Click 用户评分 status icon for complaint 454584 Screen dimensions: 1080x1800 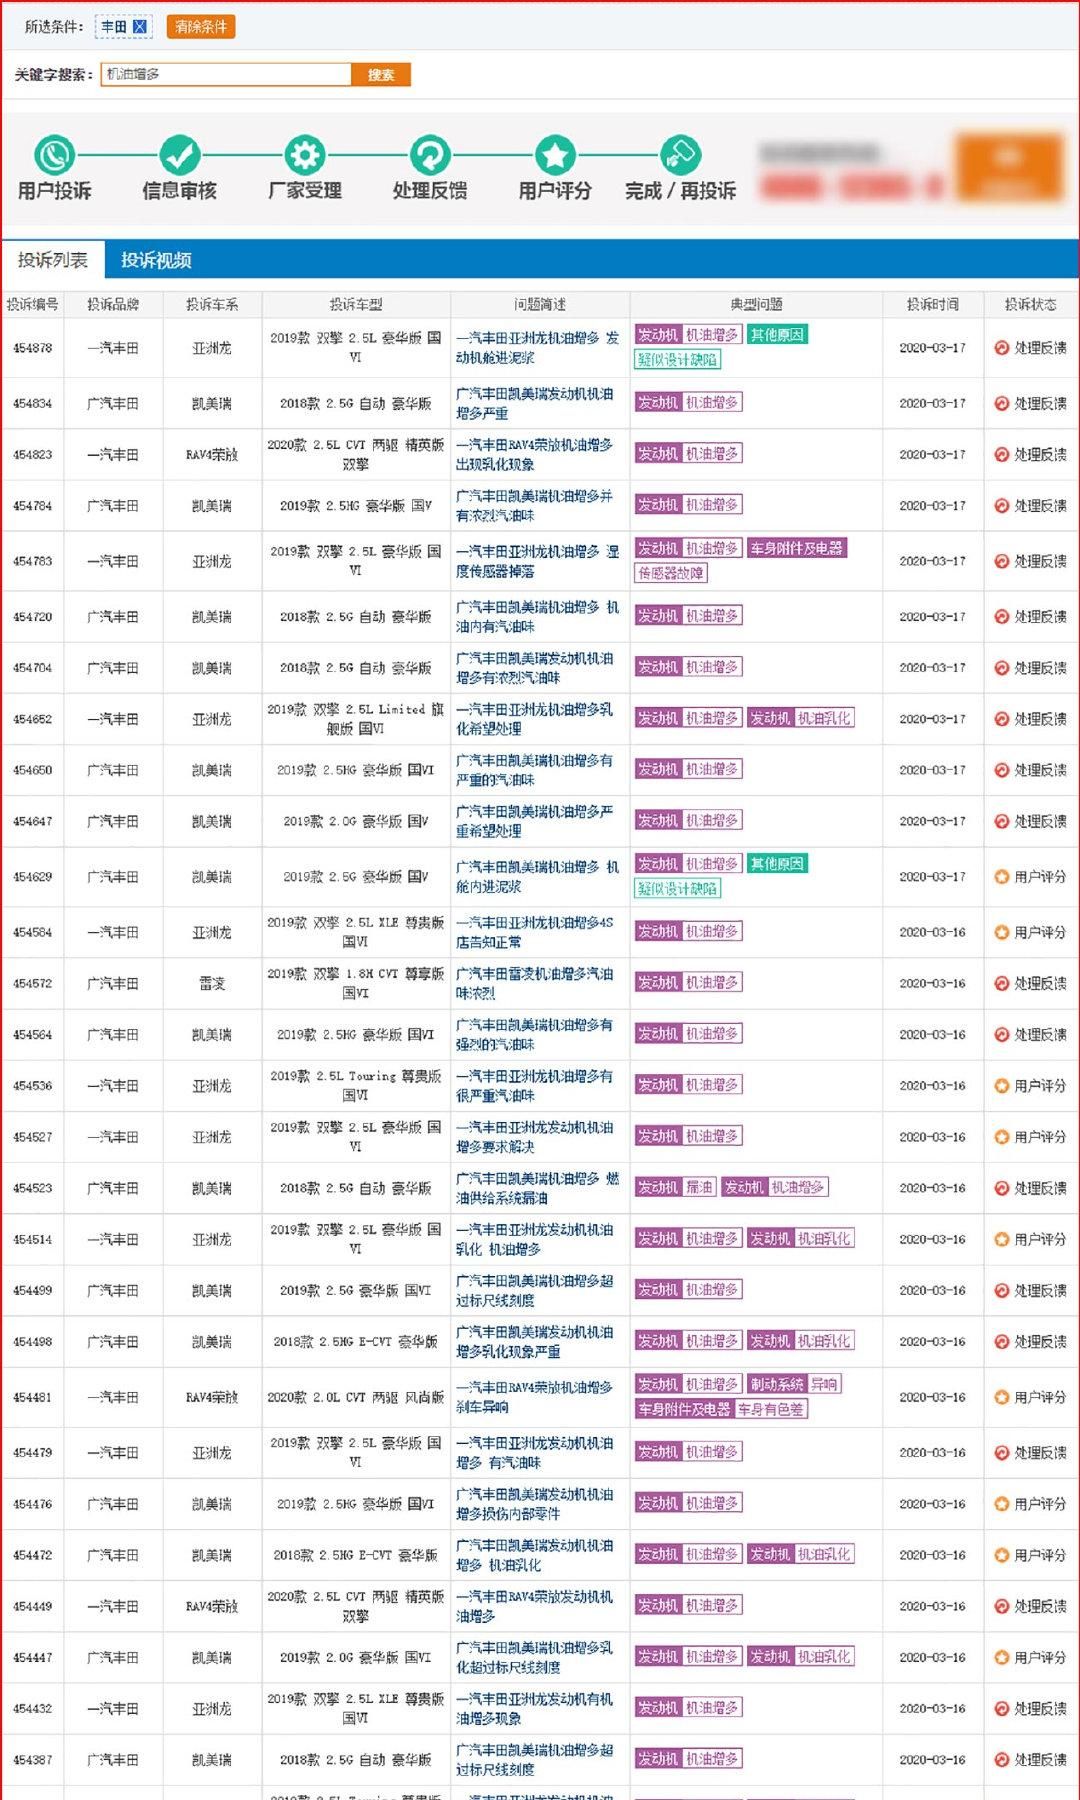coord(1001,932)
